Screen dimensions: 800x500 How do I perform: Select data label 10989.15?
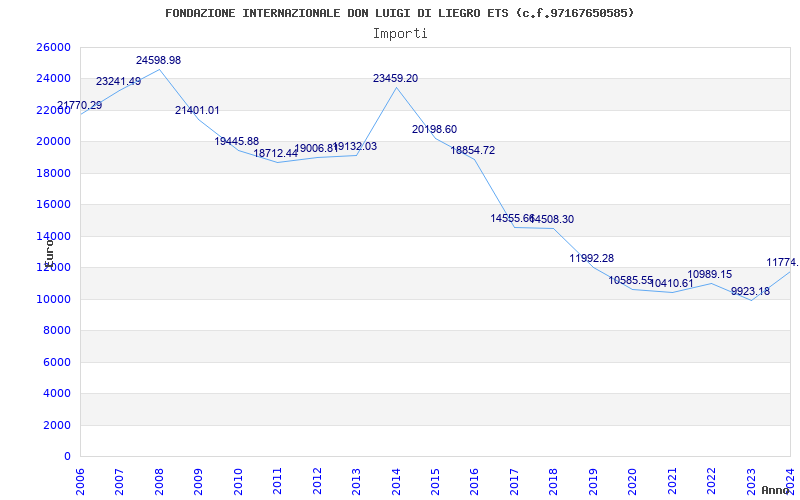710,274
